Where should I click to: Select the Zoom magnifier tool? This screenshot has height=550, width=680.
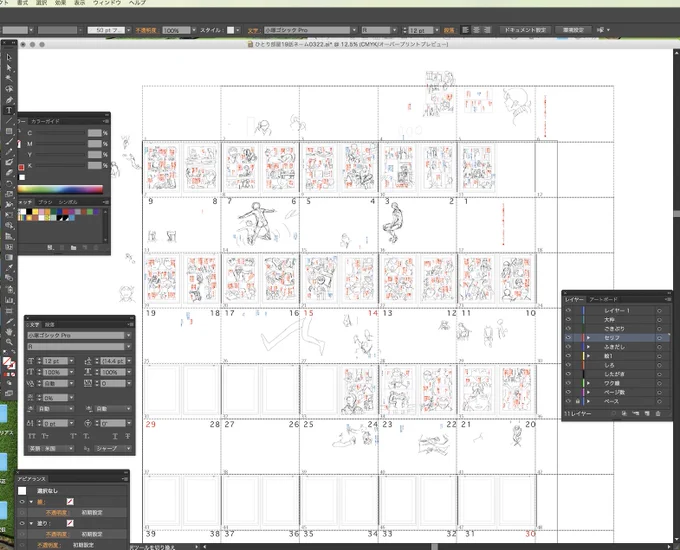(9, 342)
